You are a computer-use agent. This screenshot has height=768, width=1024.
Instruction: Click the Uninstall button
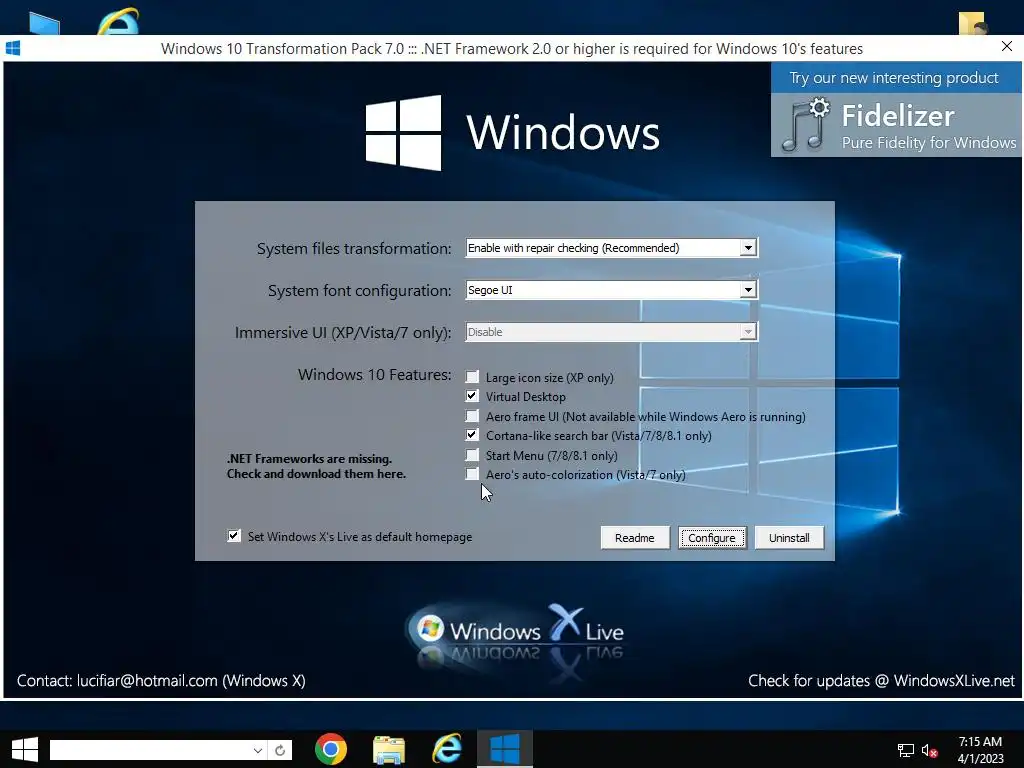(x=789, y=537)
